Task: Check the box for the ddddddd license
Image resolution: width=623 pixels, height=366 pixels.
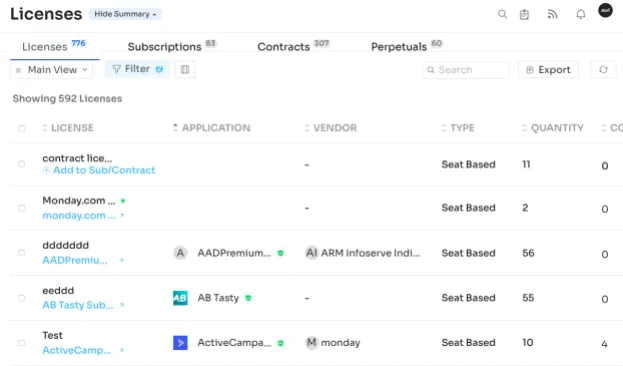Action: (21, 253)
